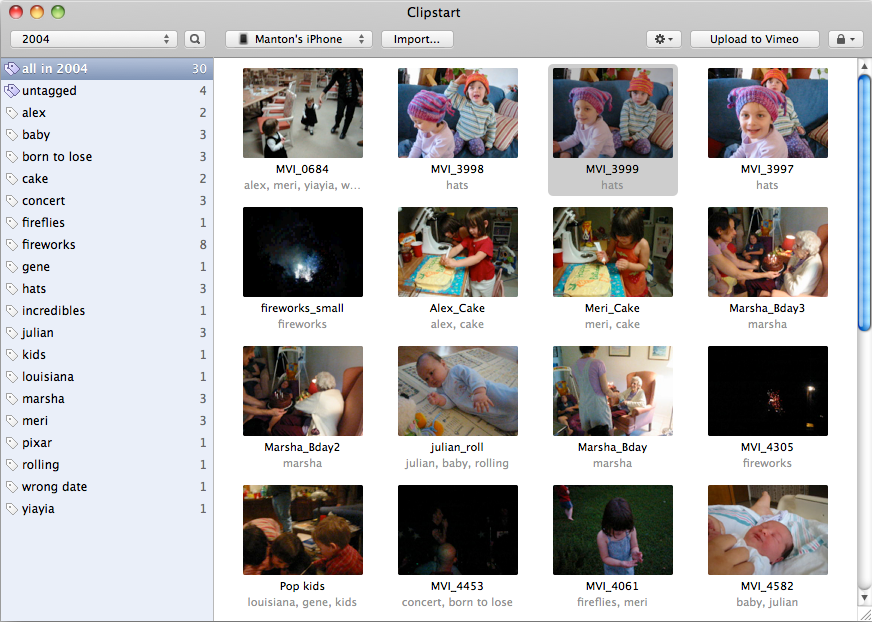Click tag icon beside hats
The width and height of the screenshot is (872, 622).
tap(12, 289)
